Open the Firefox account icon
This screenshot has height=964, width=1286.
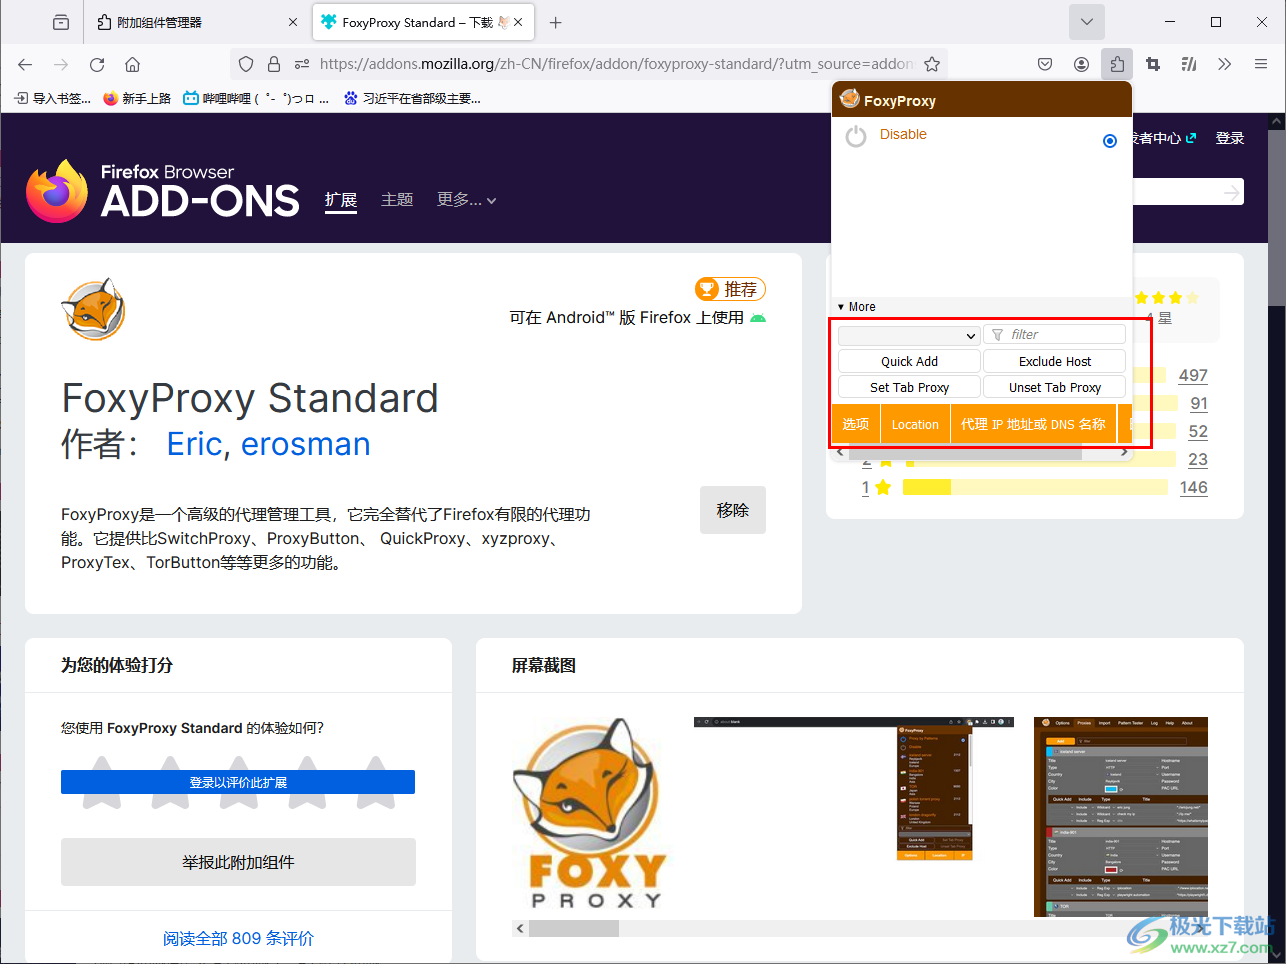[x=1081, y=64]
